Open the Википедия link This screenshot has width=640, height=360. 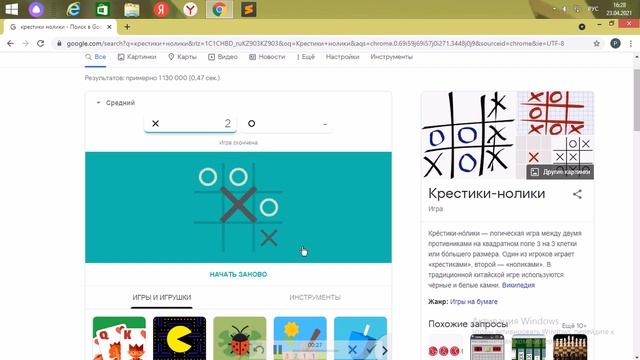click(x=518, y=285)
